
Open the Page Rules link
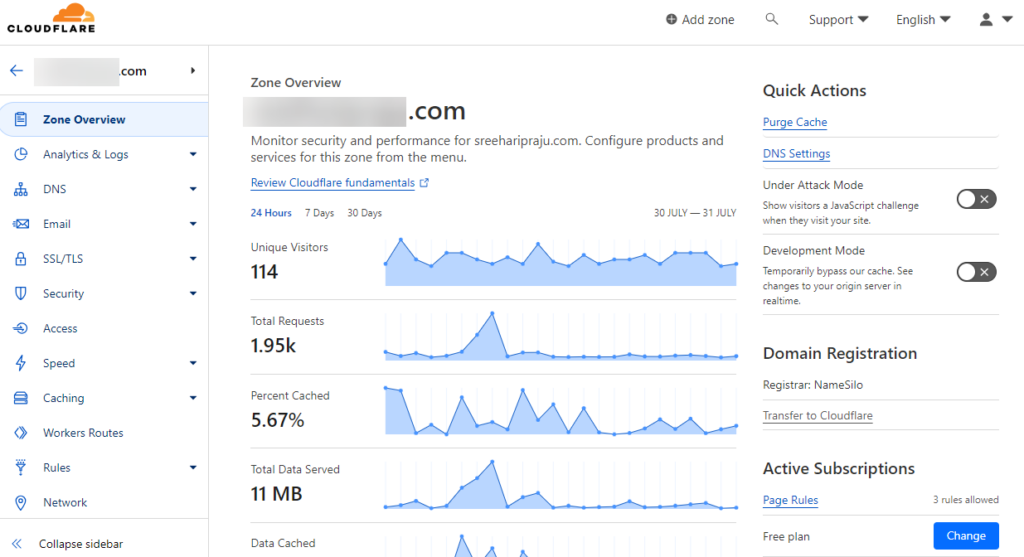coord(790,500)
